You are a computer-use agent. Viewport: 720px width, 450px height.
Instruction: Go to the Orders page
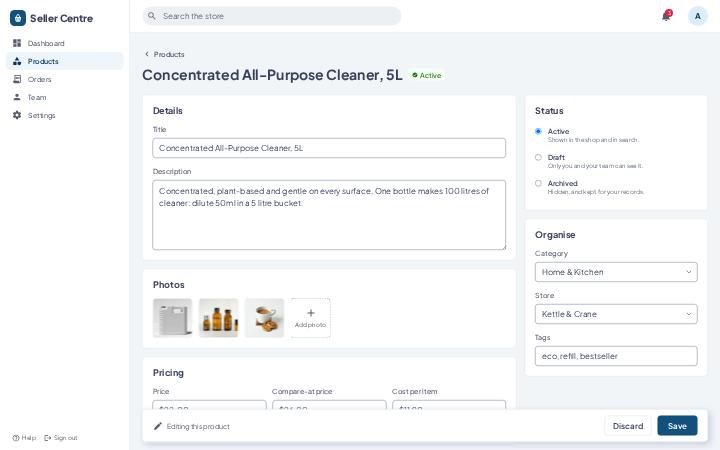[65, 79]
